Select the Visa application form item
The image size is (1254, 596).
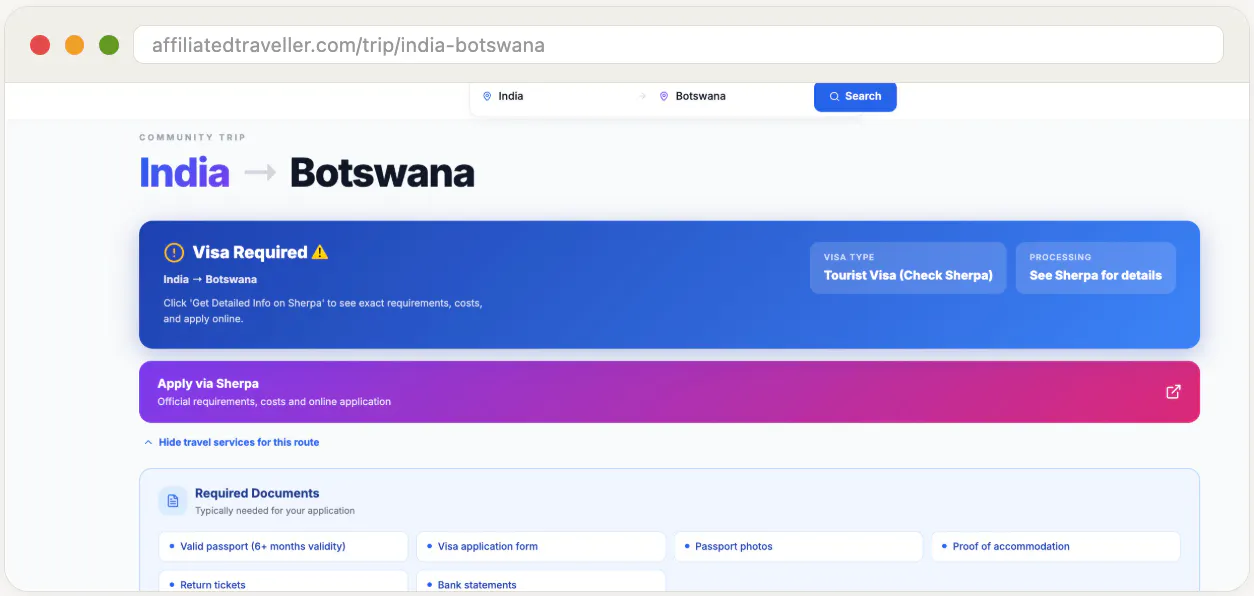click(x=541, y=547)
